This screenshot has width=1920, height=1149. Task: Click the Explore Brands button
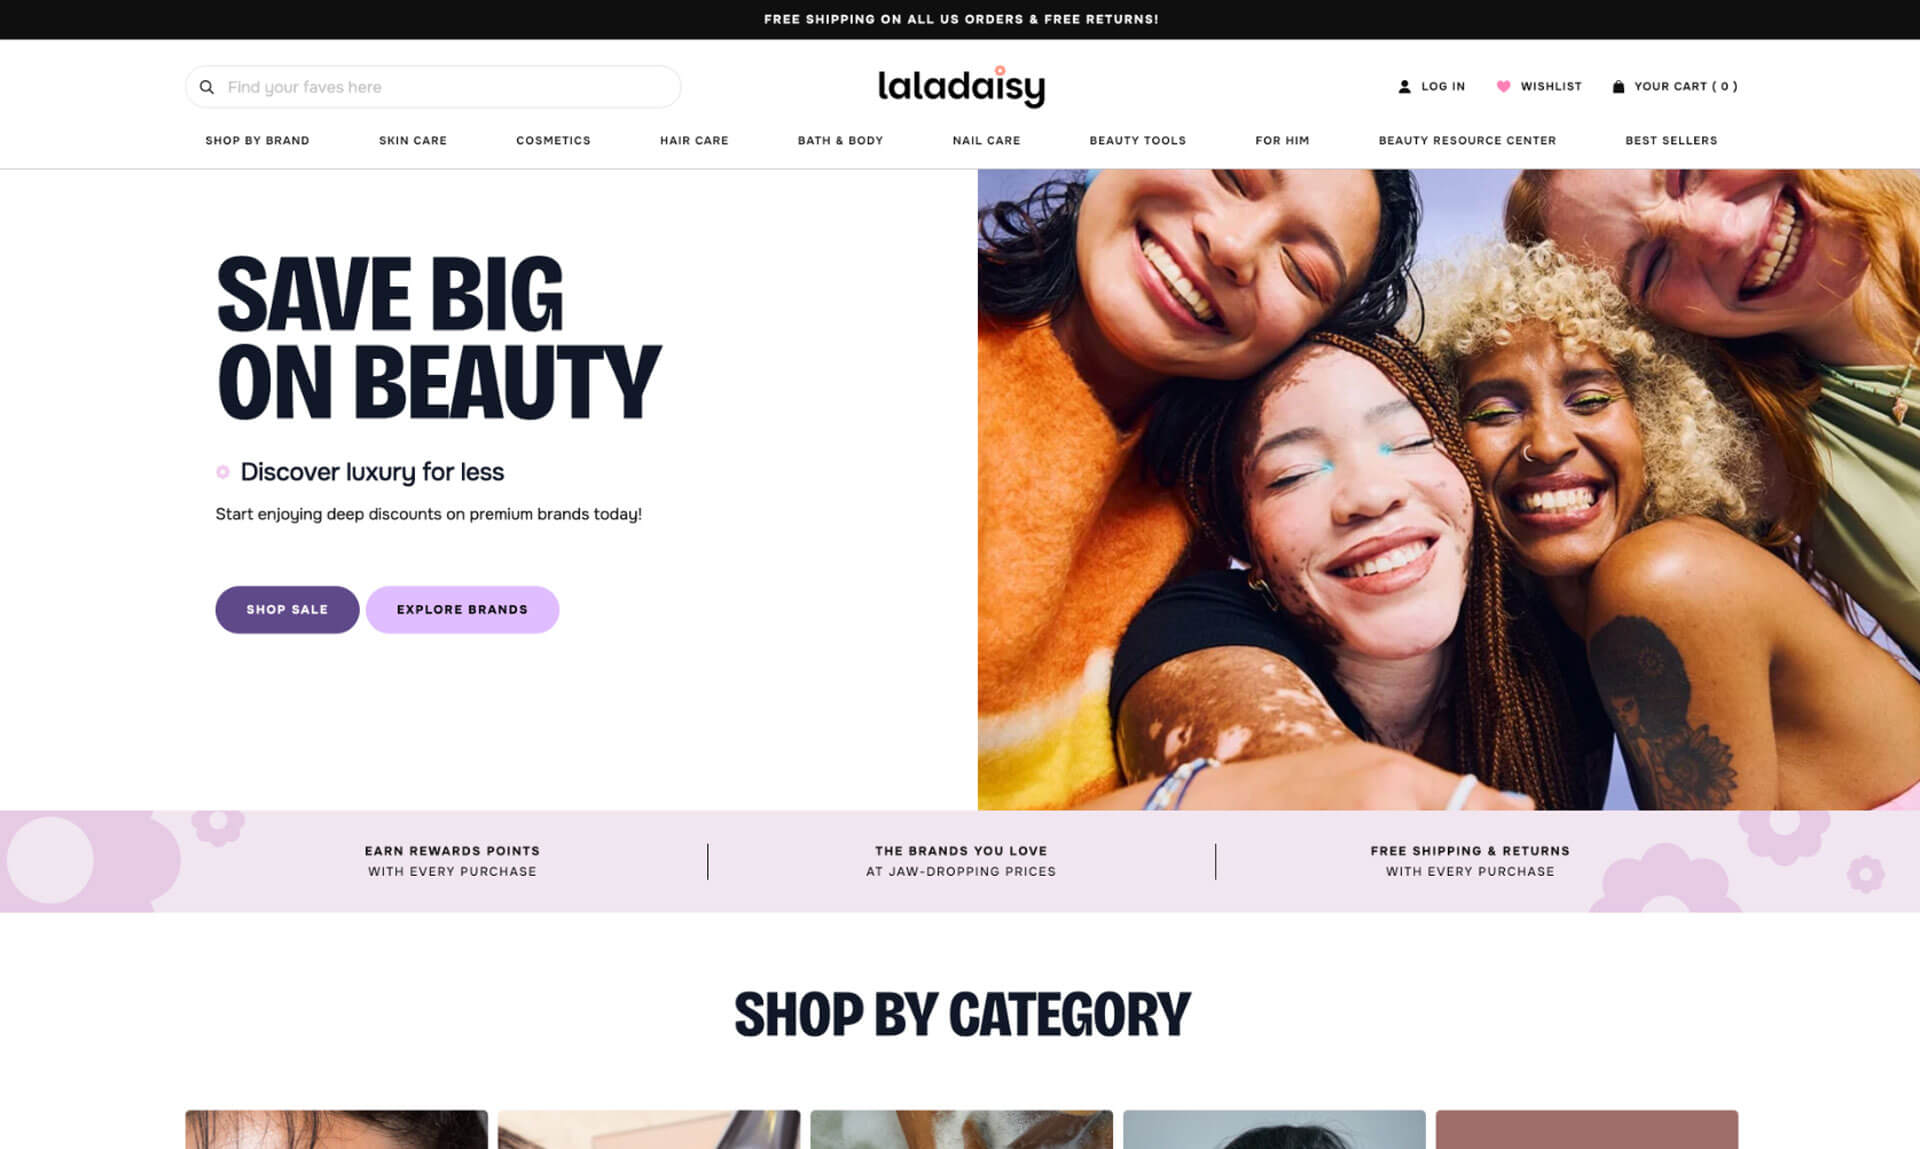point(462,610)
